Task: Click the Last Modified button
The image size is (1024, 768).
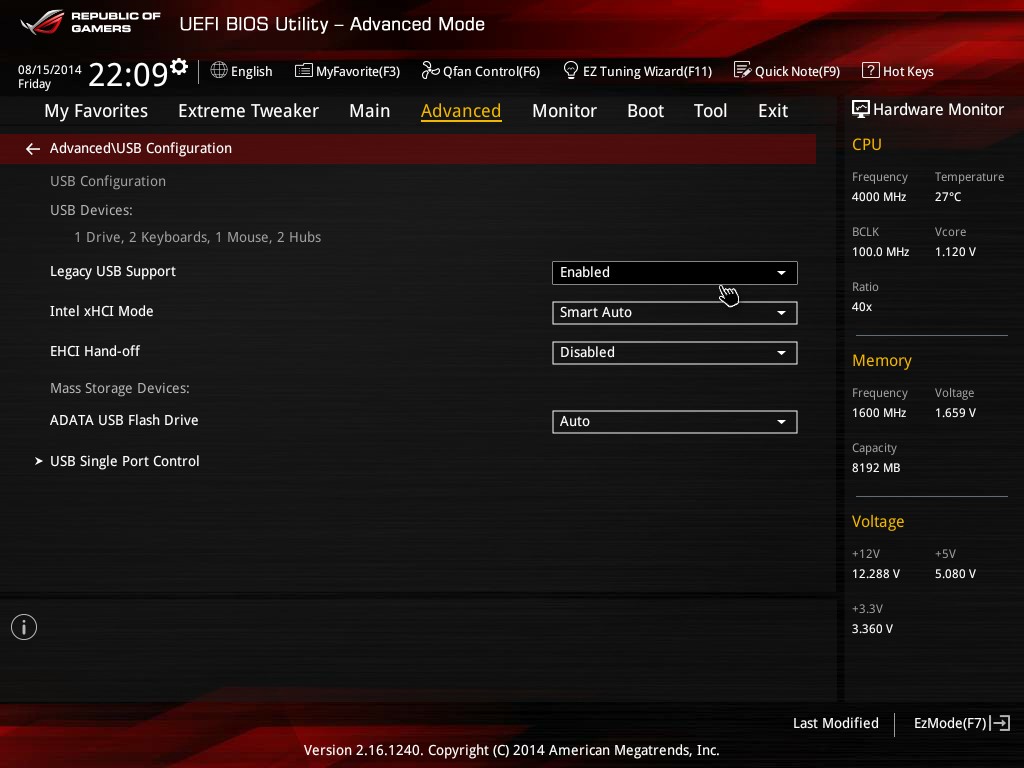Action: point(835,723)
